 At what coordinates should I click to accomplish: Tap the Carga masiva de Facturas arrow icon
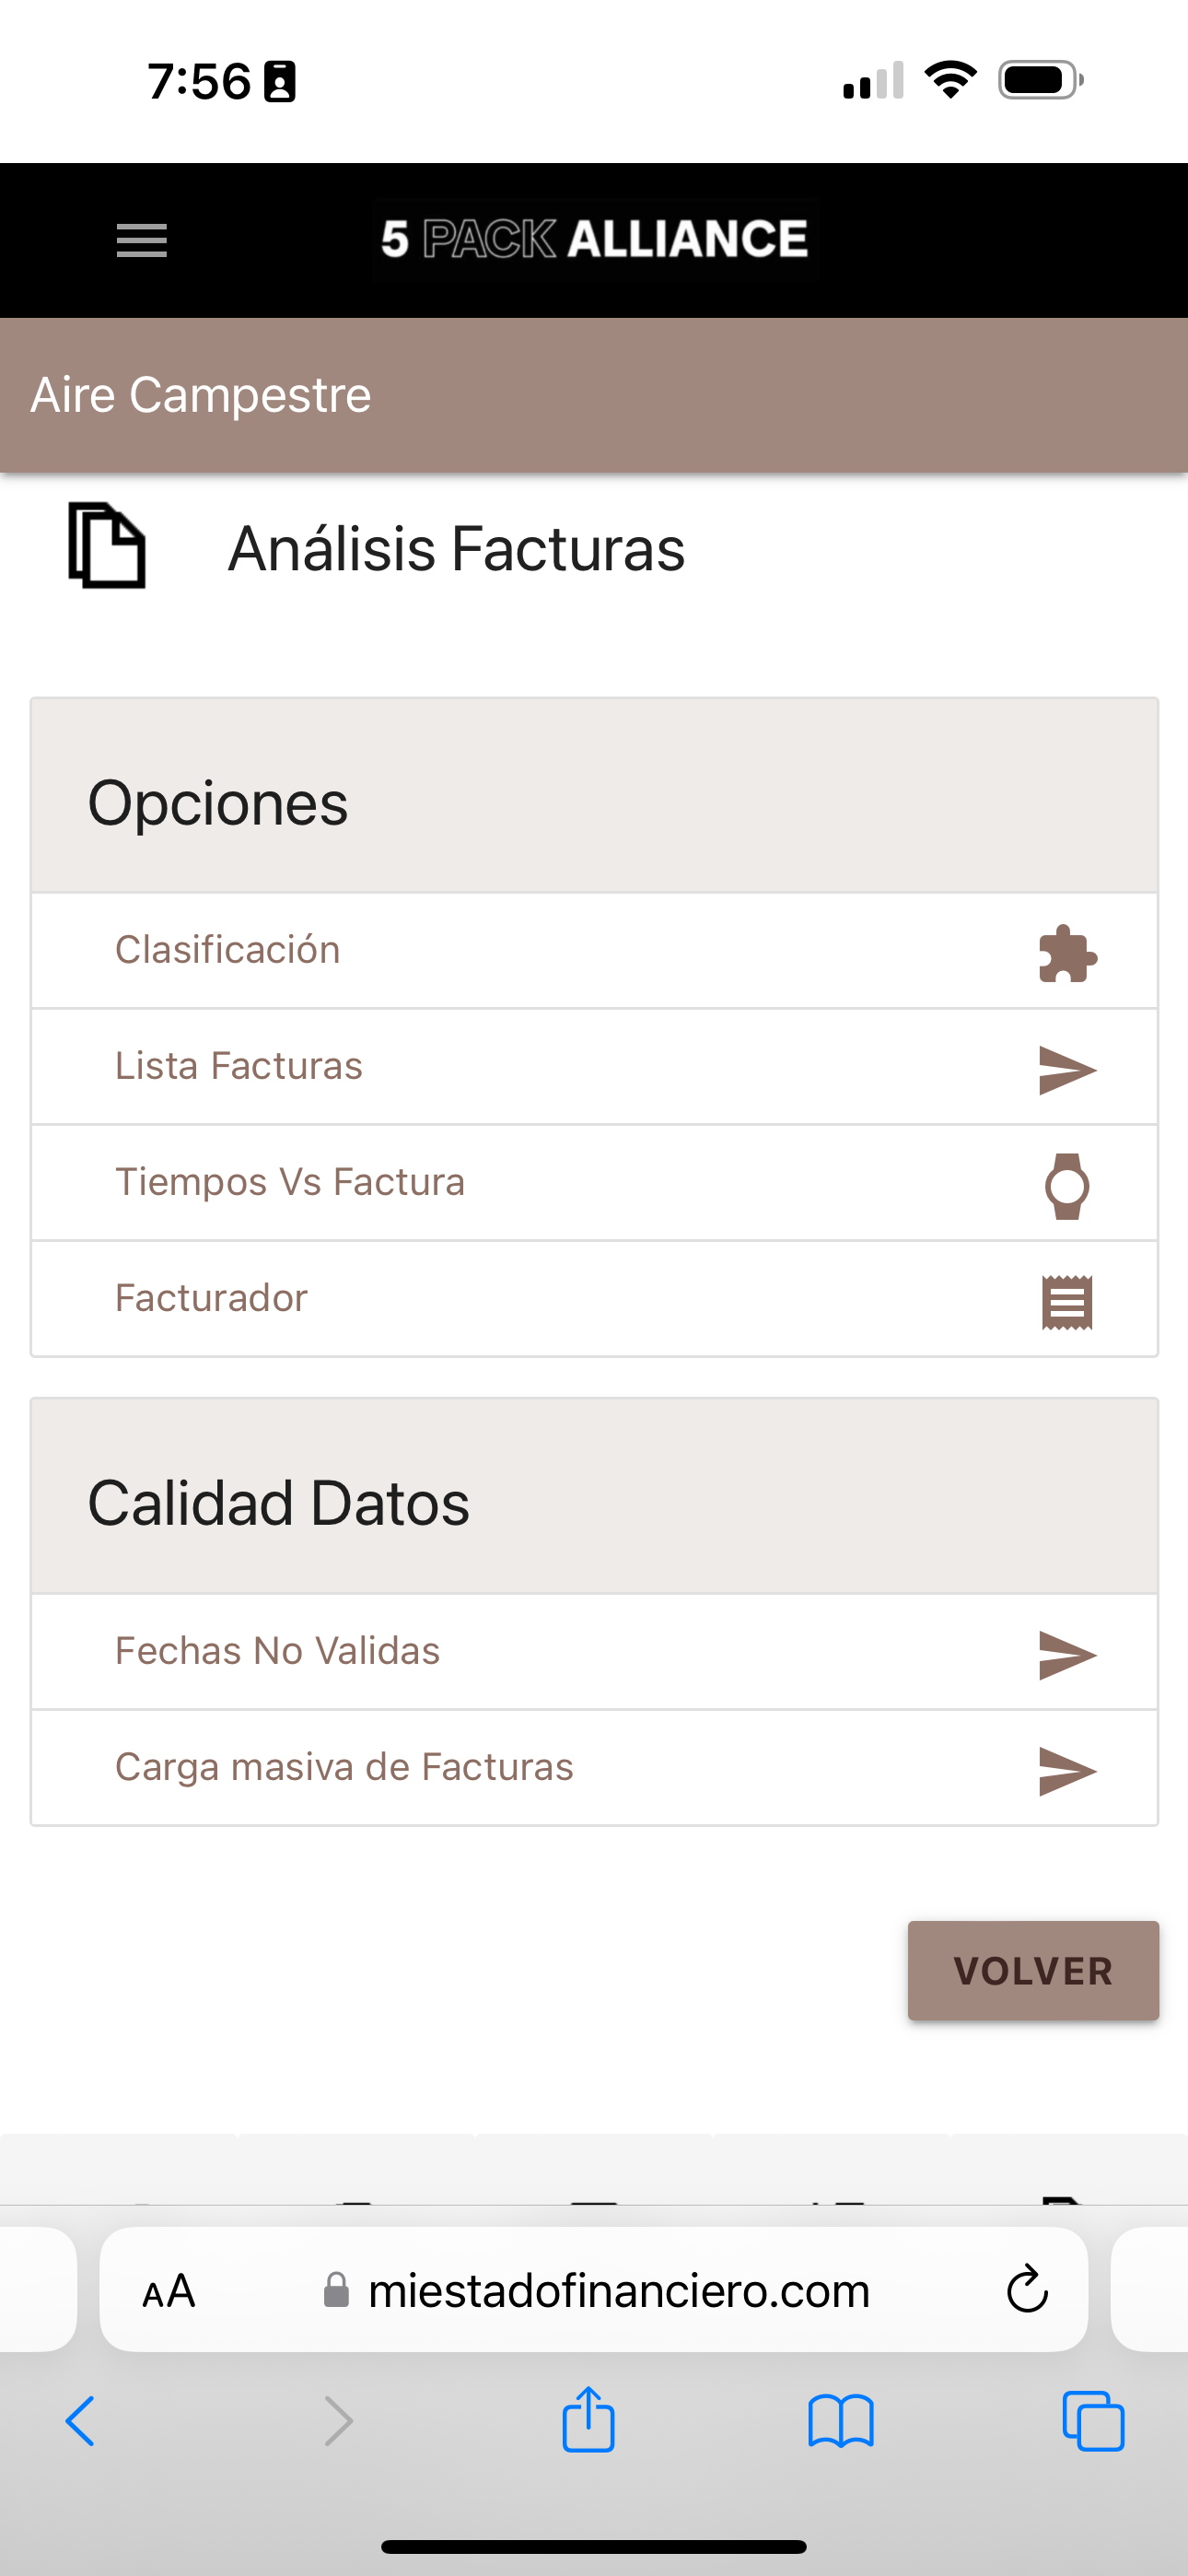pos(1067,1770)
